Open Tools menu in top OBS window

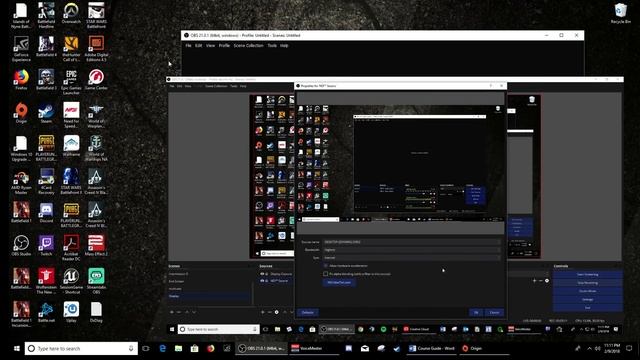pos(272,46)
